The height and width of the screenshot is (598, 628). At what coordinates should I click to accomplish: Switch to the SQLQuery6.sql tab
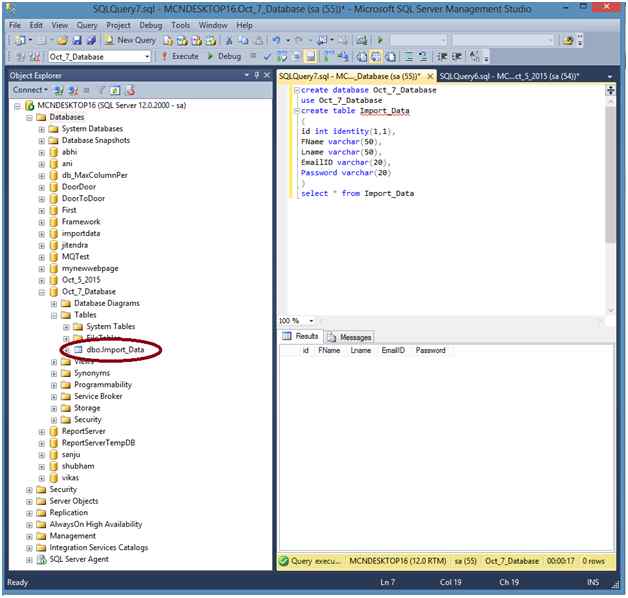click(510, 75)
